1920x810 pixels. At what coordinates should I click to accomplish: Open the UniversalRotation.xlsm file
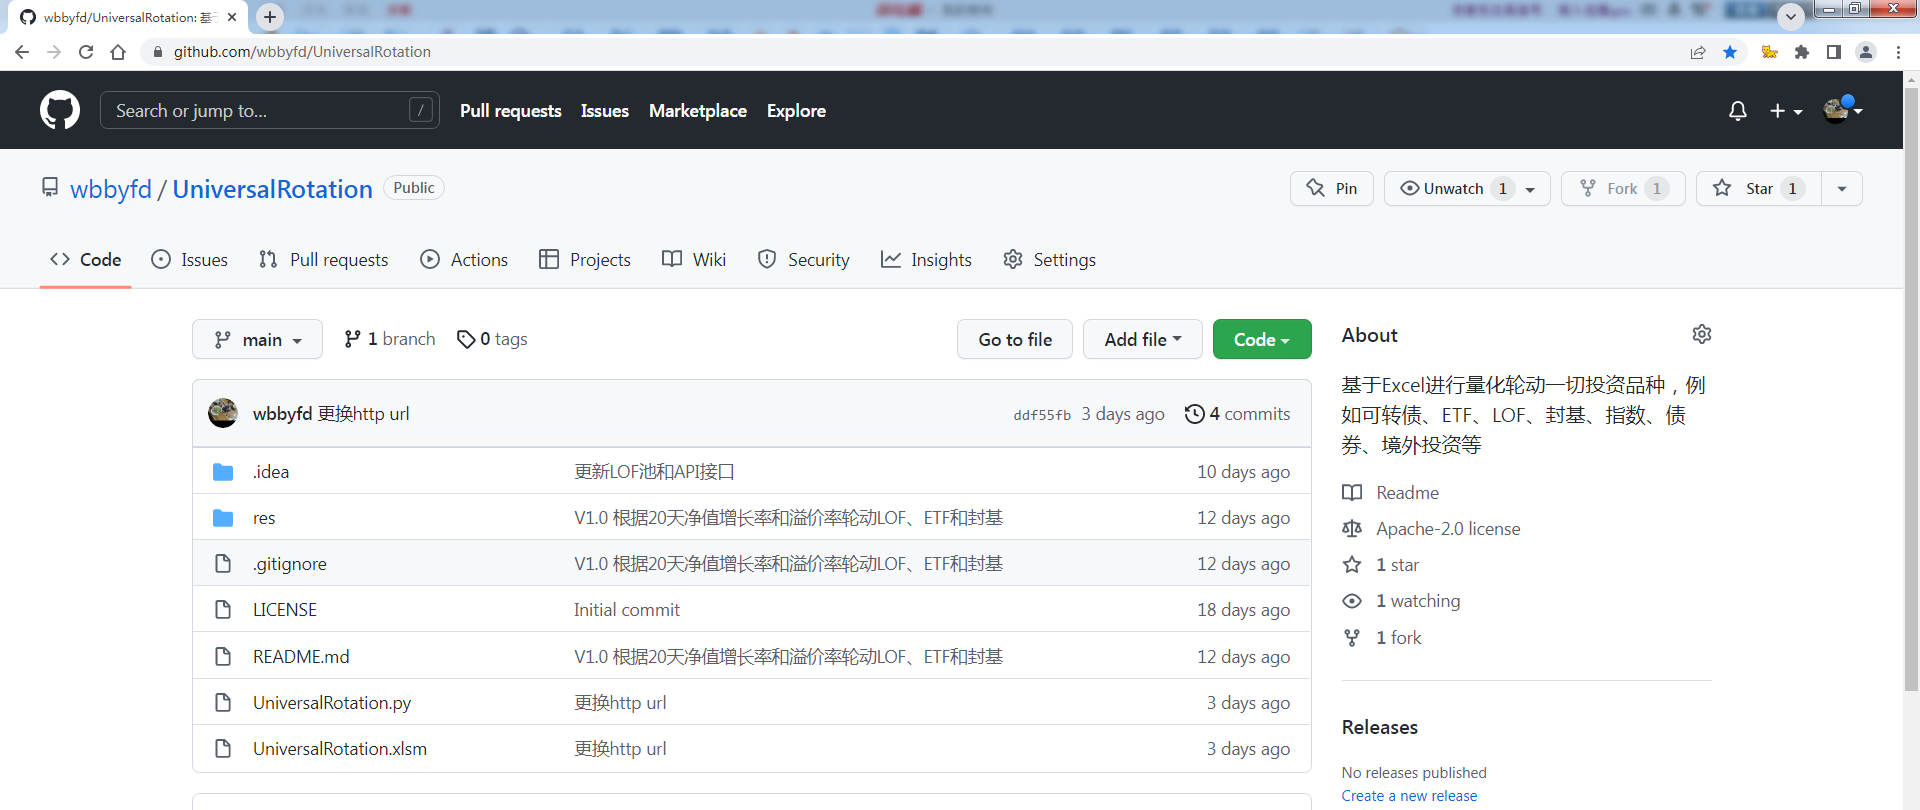(x=340, y=749)
